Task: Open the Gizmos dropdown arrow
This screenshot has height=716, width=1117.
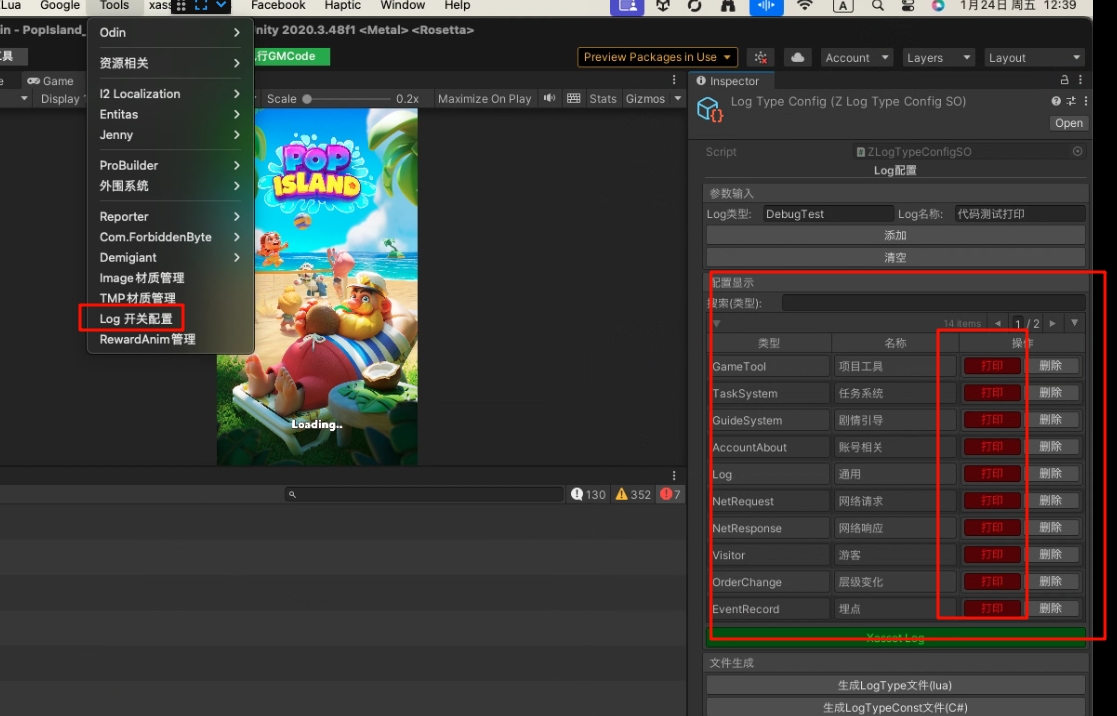Action: [677, 98]
